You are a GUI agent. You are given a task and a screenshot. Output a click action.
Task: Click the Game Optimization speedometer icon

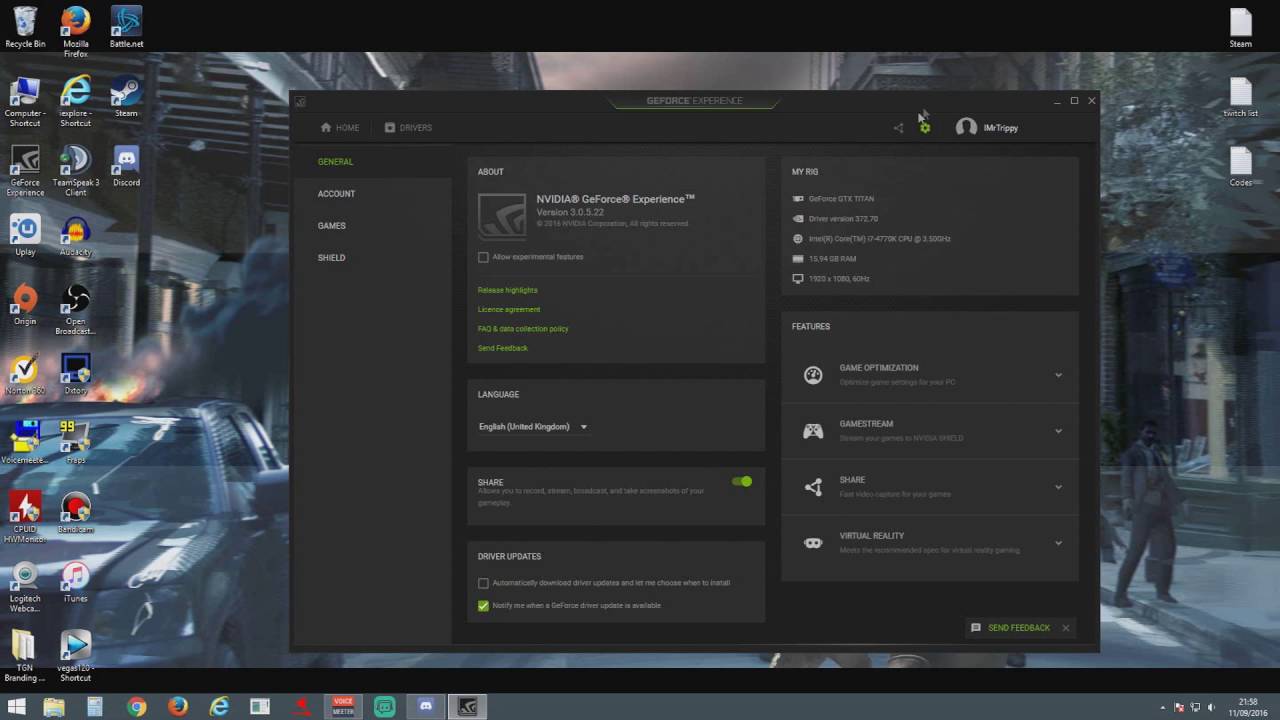tap(813, 375)
